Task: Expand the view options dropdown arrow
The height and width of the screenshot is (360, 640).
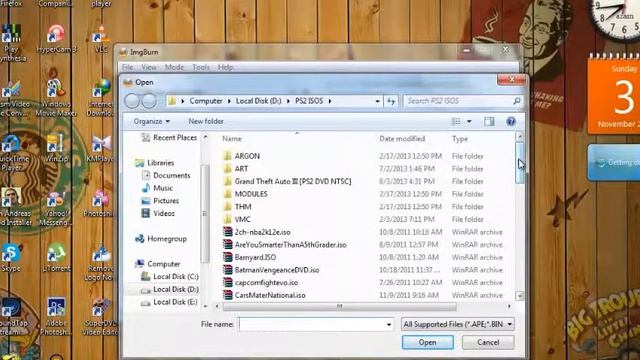Action: point(469,121)
